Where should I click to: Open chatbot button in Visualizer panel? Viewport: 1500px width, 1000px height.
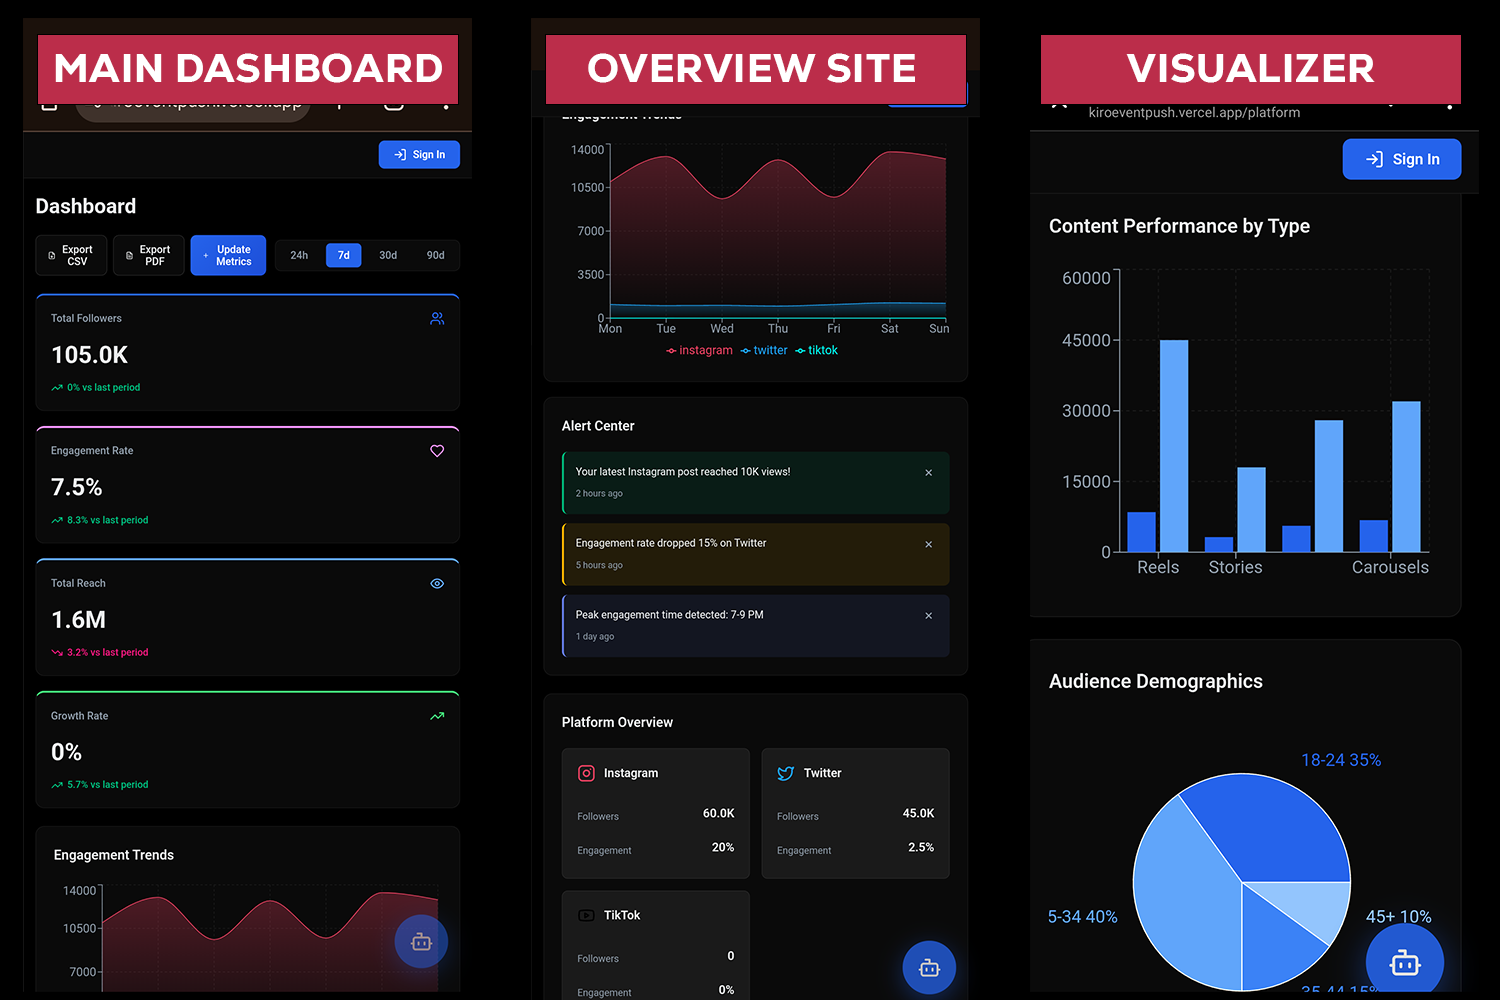point(1405,962)
